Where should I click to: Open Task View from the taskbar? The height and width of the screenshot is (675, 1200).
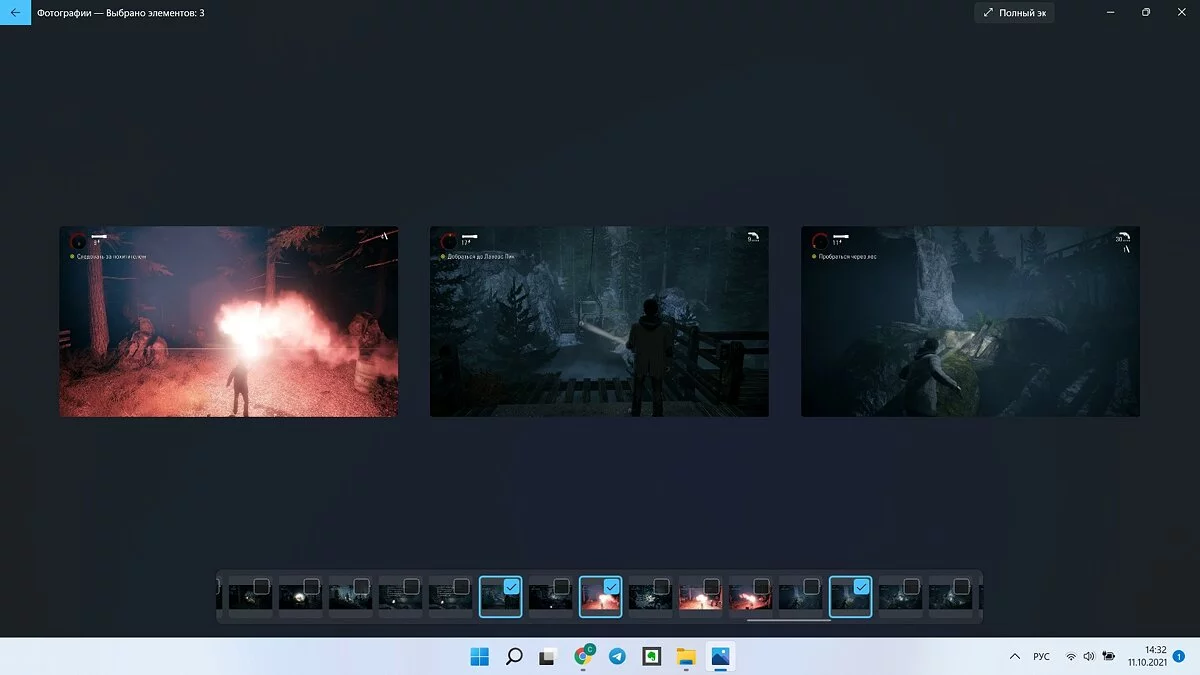click(548, 656)
